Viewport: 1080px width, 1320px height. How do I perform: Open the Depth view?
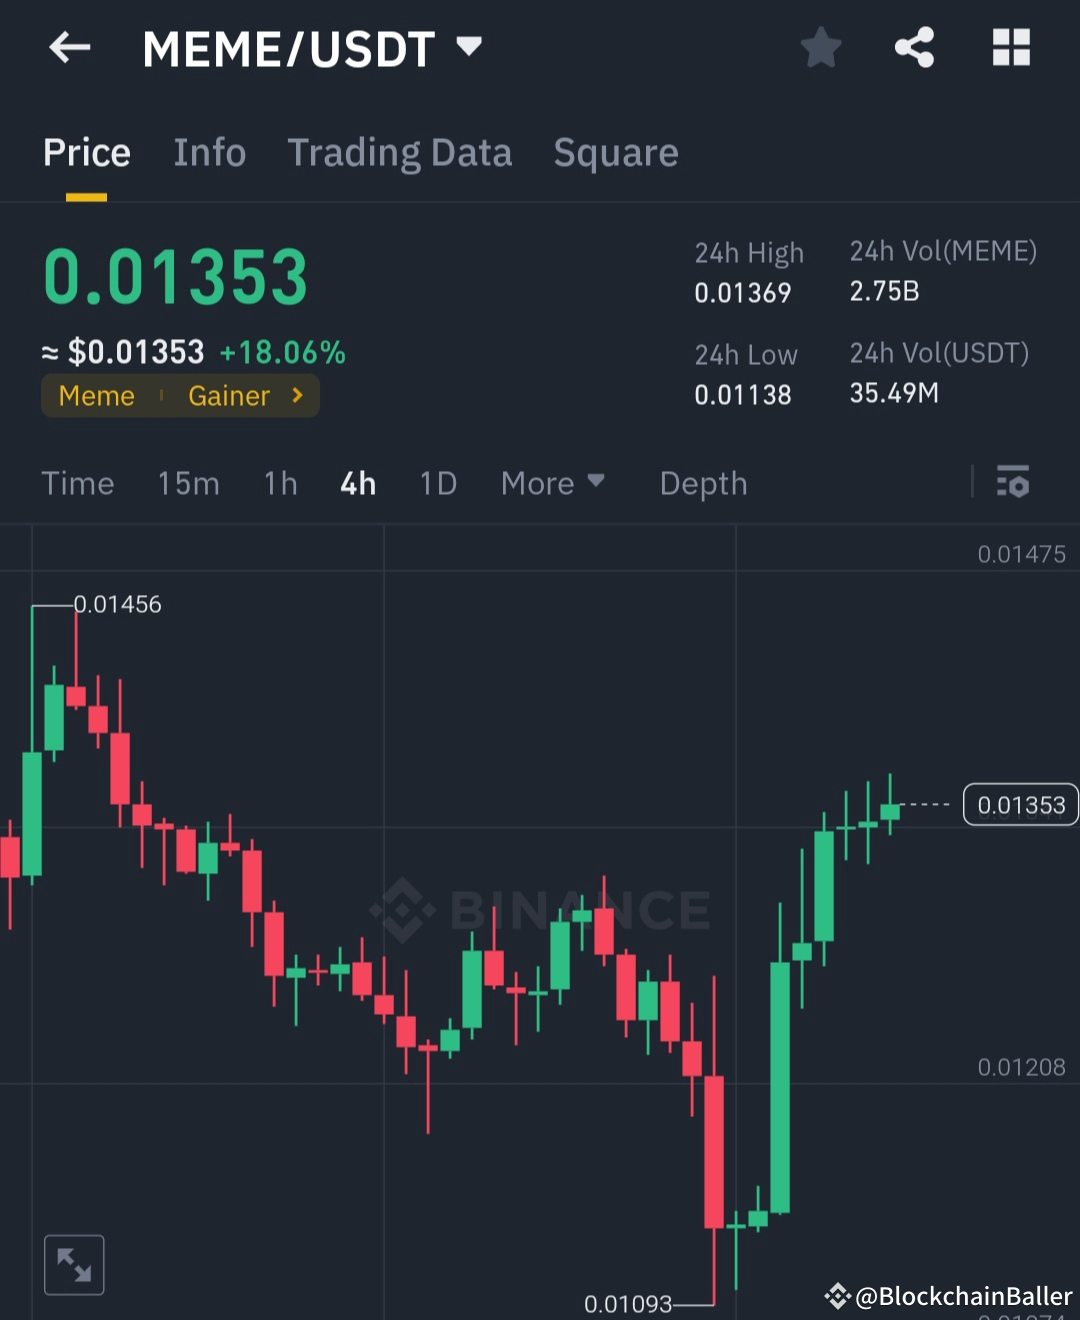pyautogui.click(x=703, y=483)
